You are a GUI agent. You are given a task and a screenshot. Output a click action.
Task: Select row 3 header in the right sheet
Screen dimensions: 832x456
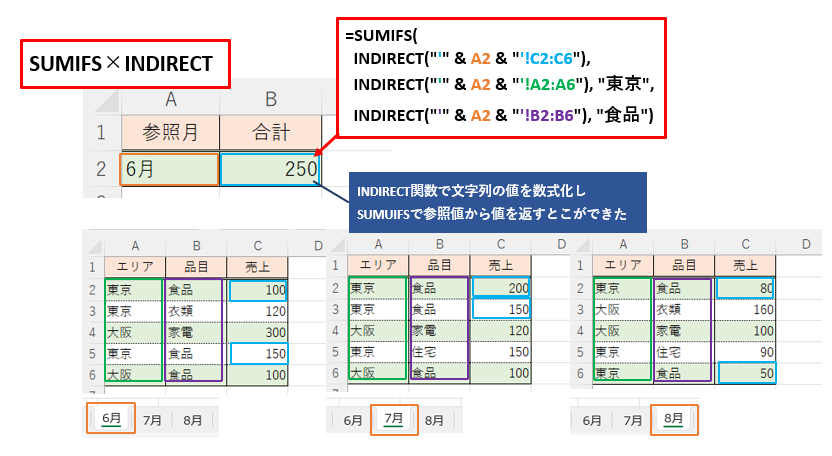(580, 309)
